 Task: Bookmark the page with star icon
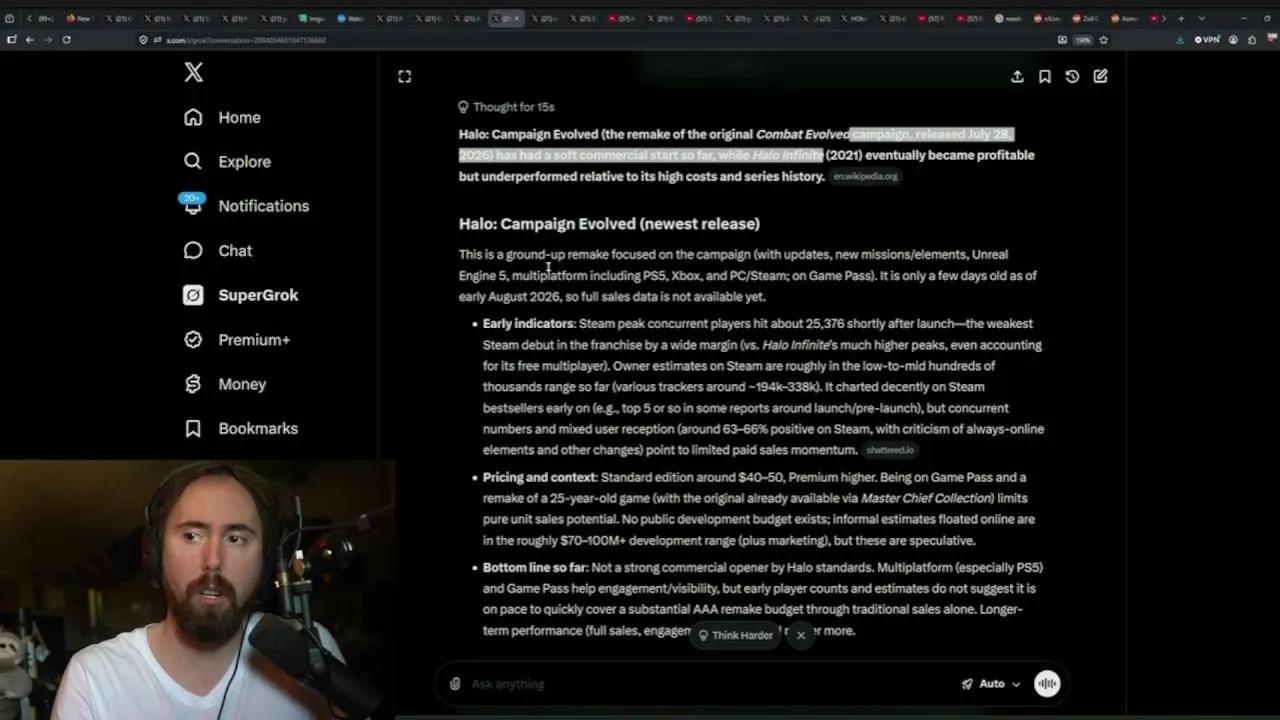coord(1104,40)
